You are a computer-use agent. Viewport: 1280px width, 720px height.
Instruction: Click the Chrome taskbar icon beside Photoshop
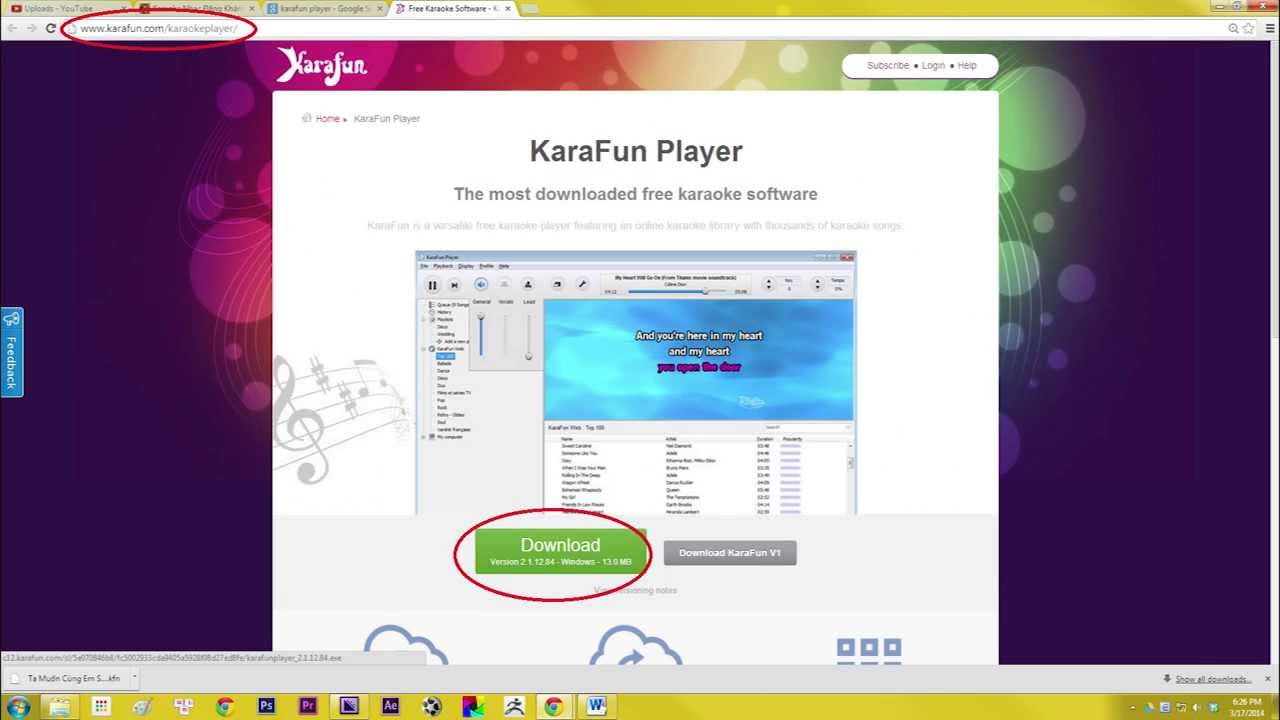point(225,706)
